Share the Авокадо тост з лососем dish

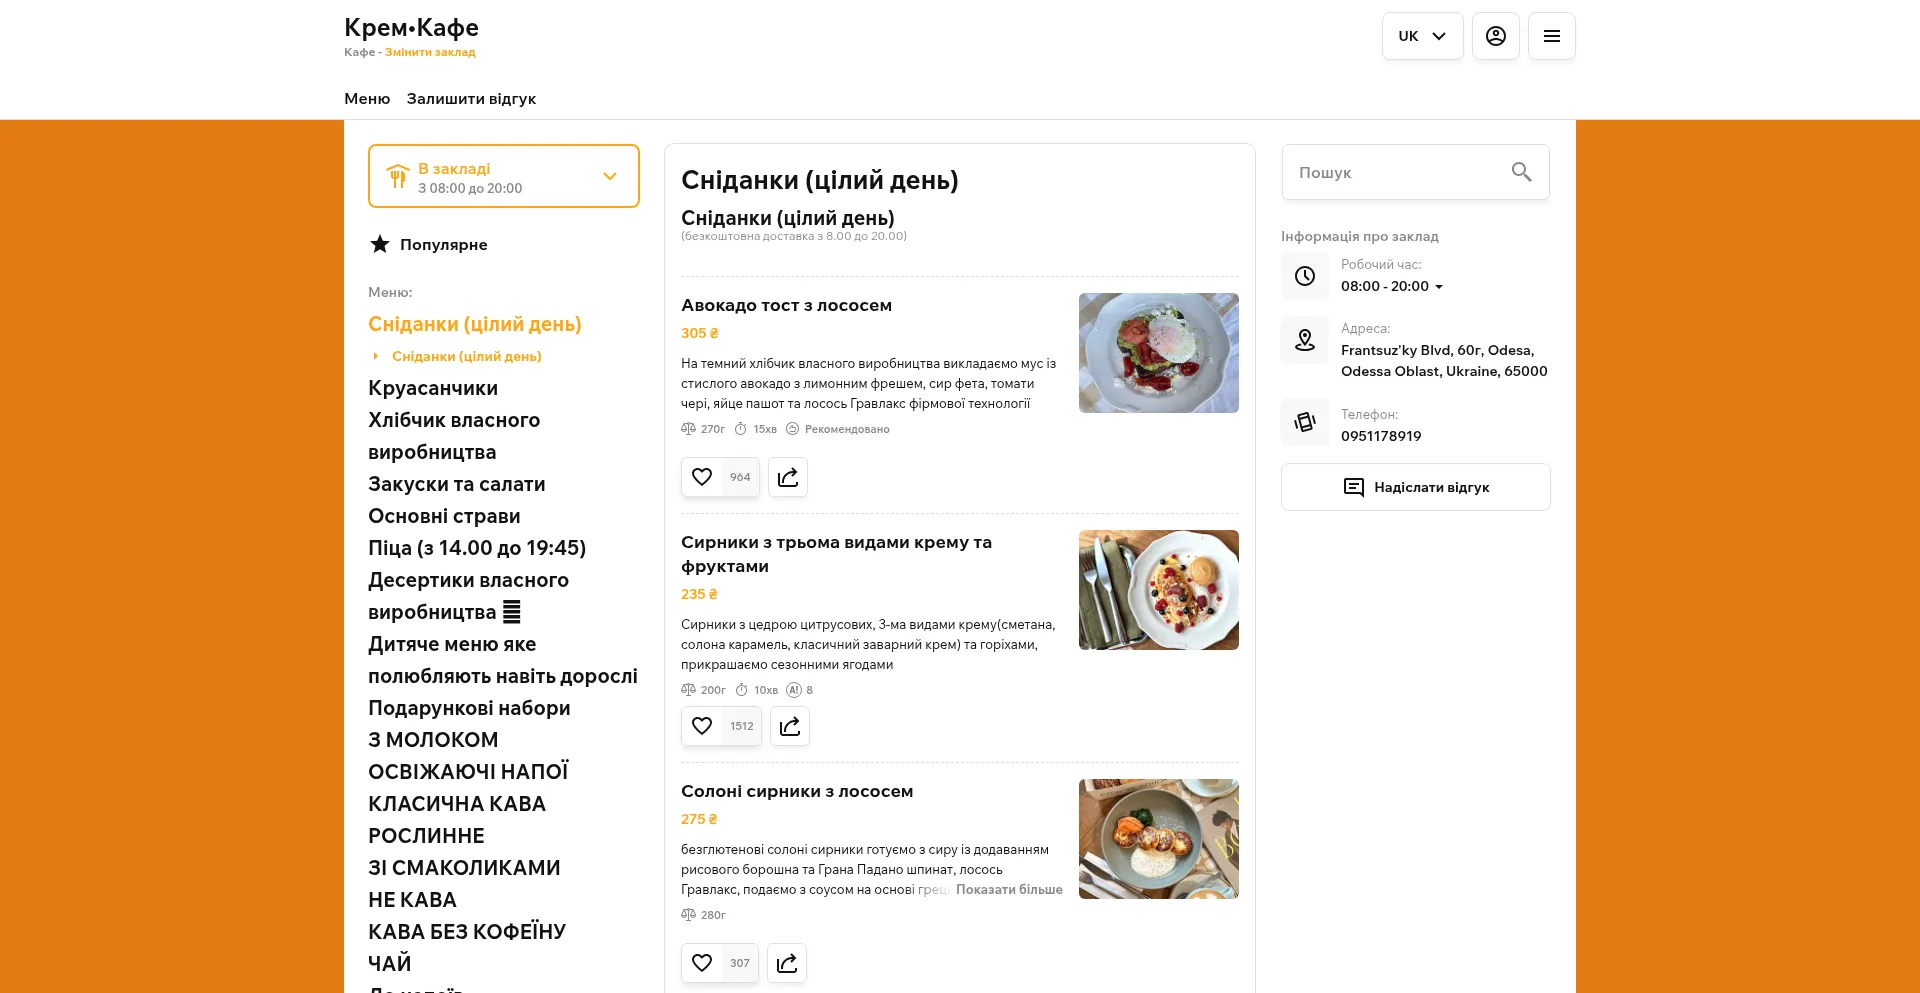tap(788, 477)
